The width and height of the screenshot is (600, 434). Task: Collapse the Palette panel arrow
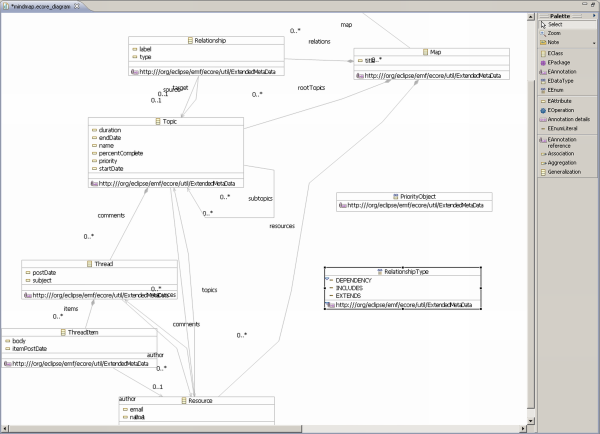(x=594, y=16)
